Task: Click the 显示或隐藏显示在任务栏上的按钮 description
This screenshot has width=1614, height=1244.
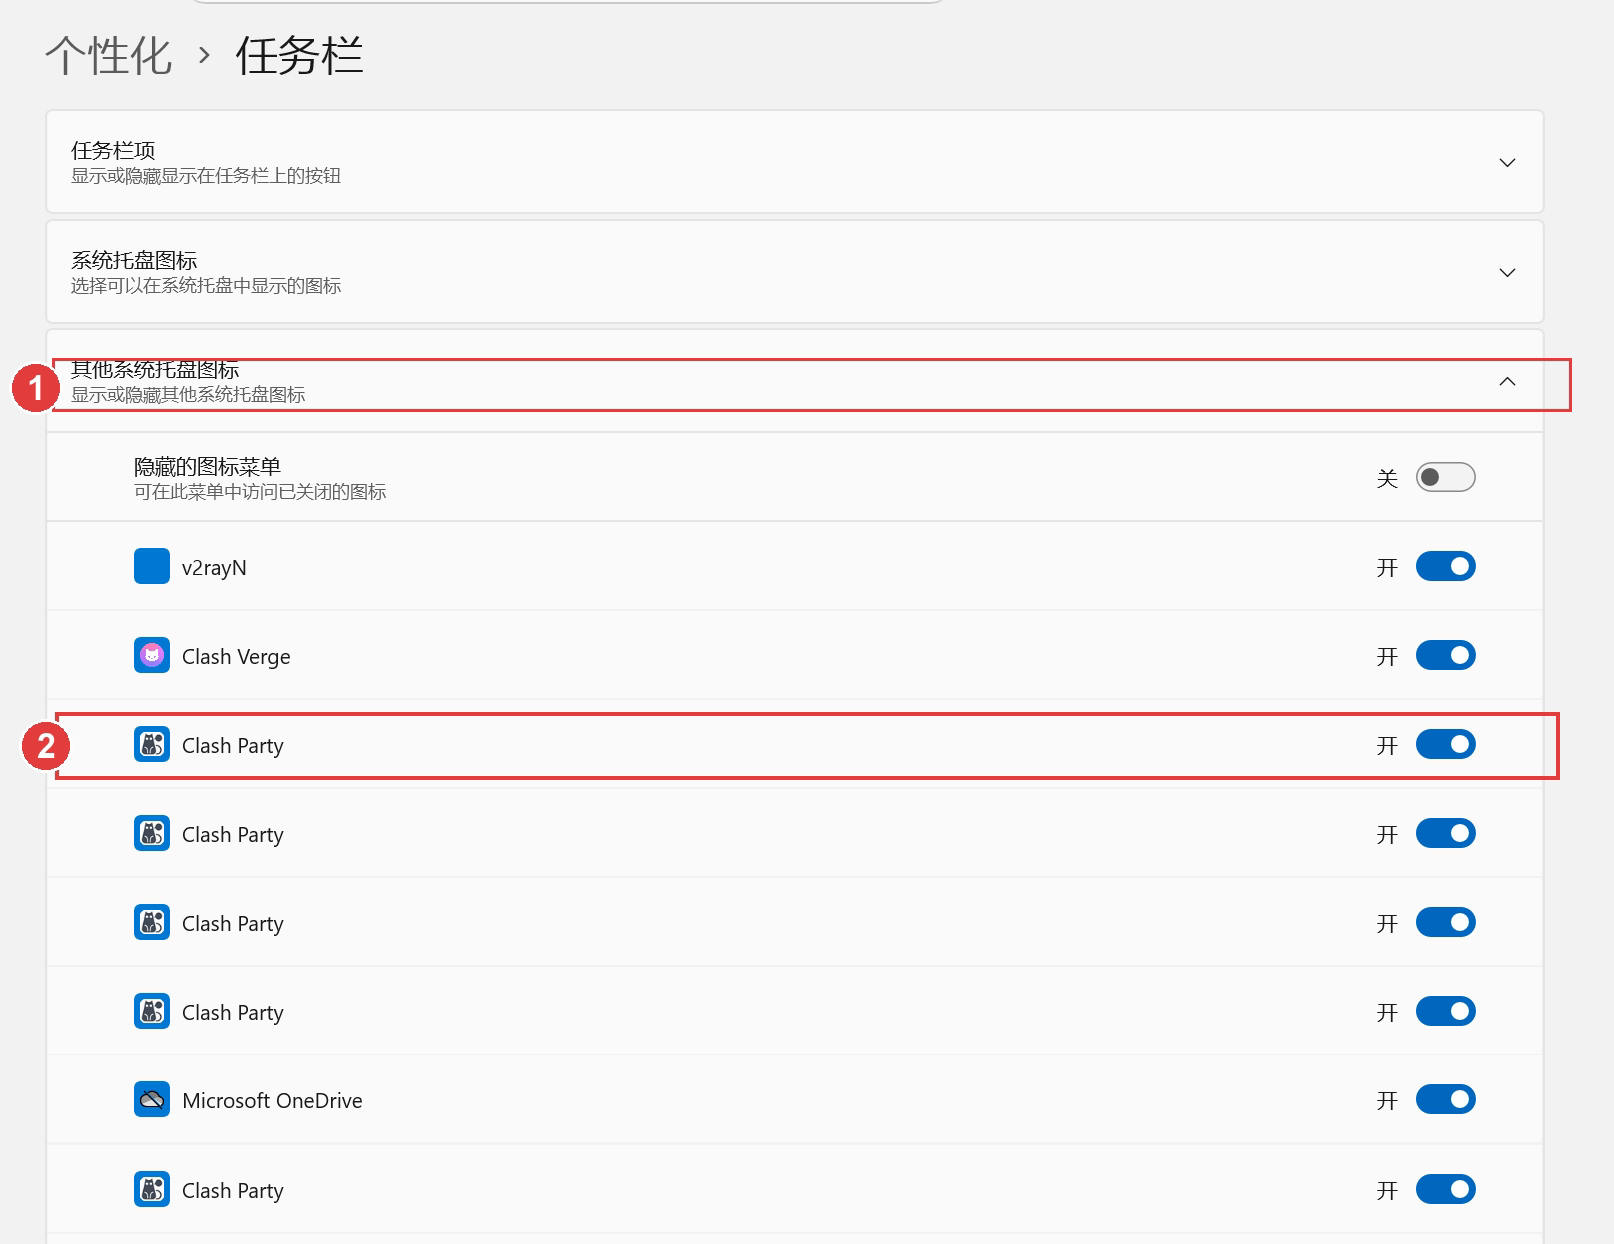Action: (206, 176)
